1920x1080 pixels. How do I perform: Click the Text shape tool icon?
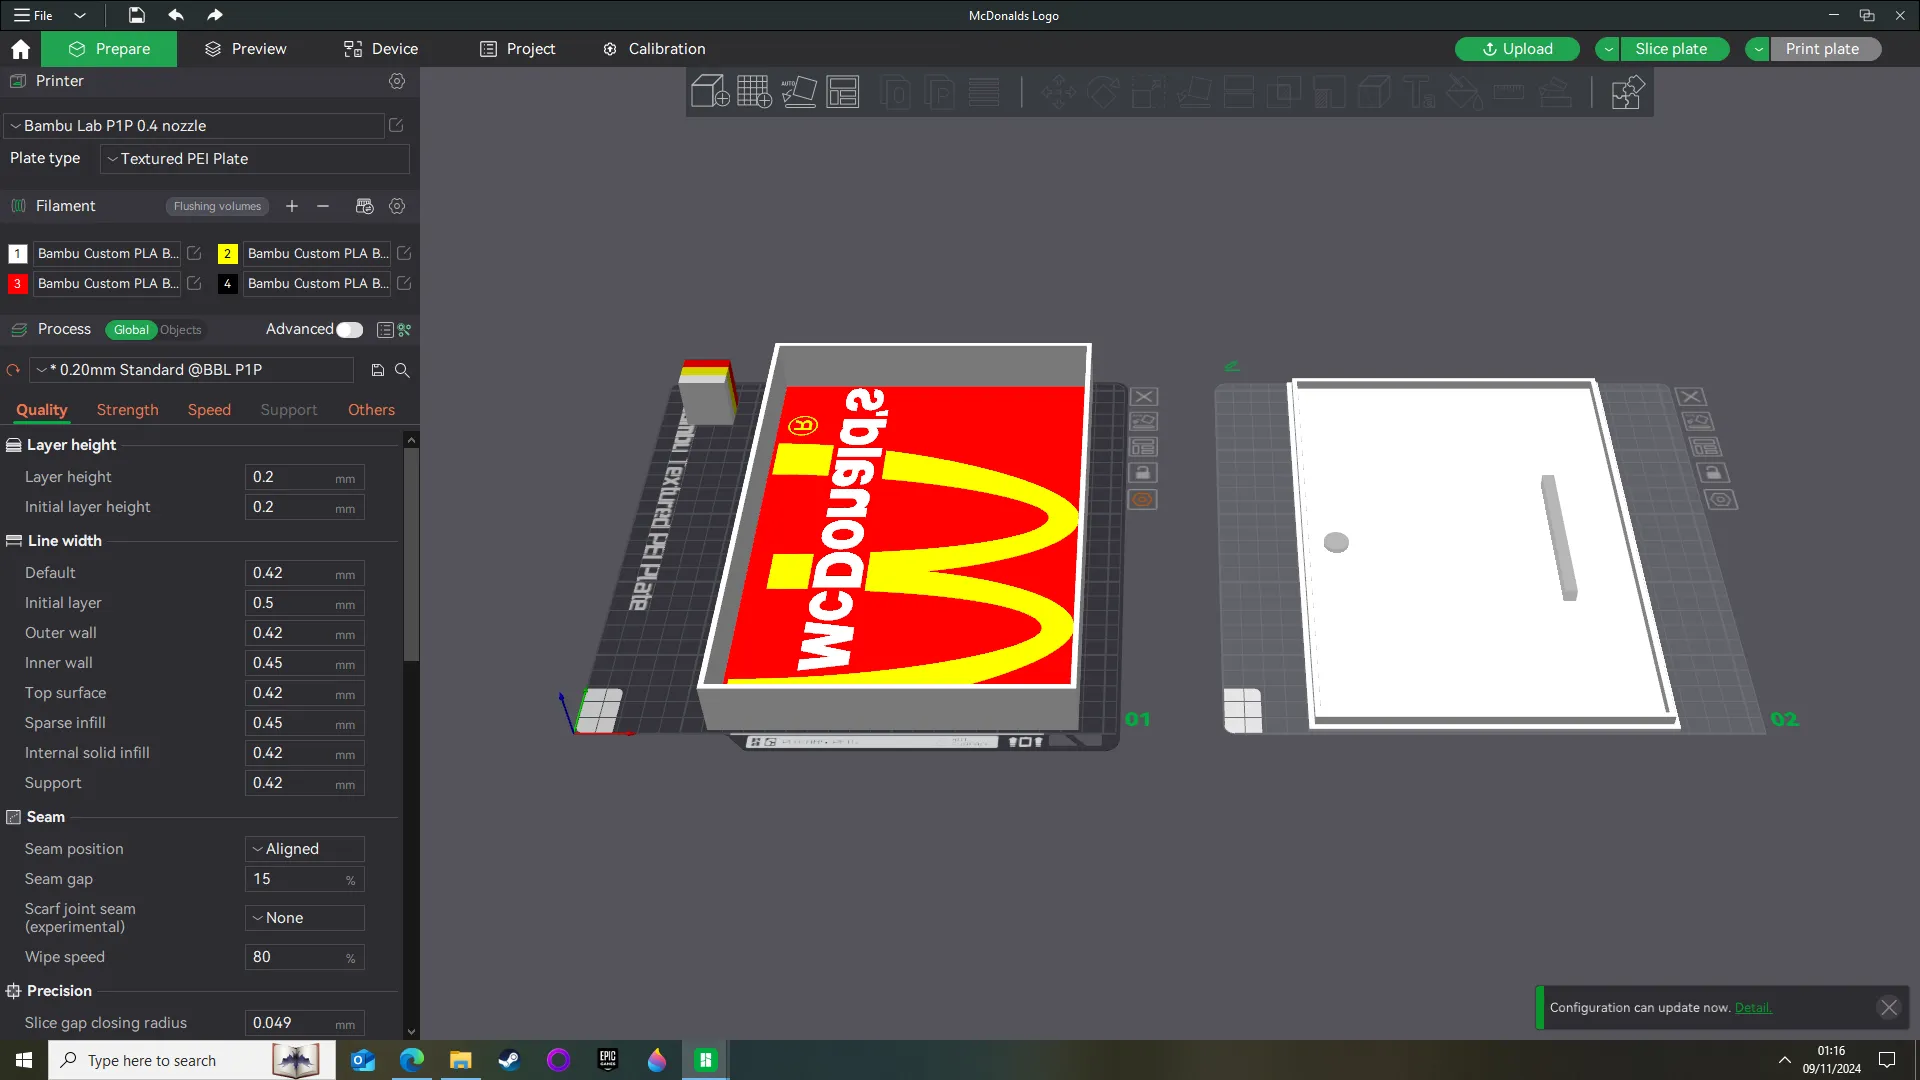[1419, 92]
